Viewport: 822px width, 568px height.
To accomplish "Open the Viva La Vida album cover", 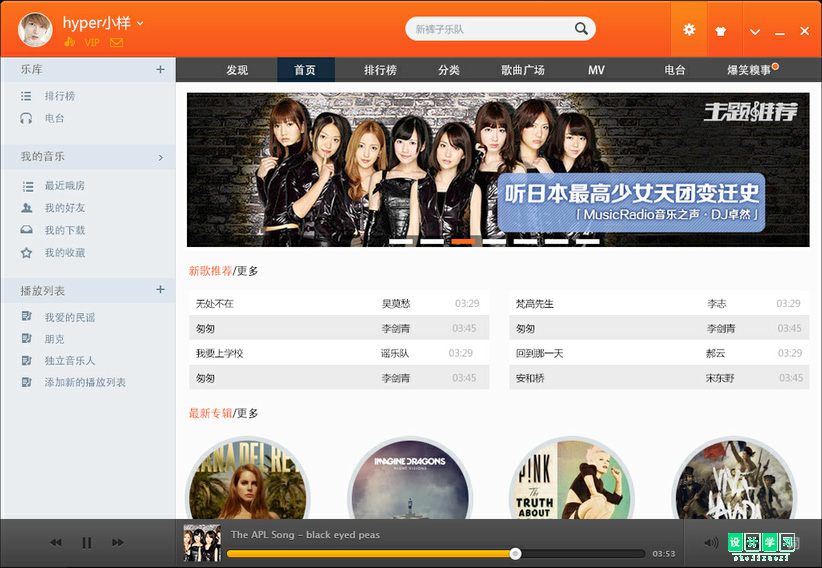I will (x=734, y=478).
